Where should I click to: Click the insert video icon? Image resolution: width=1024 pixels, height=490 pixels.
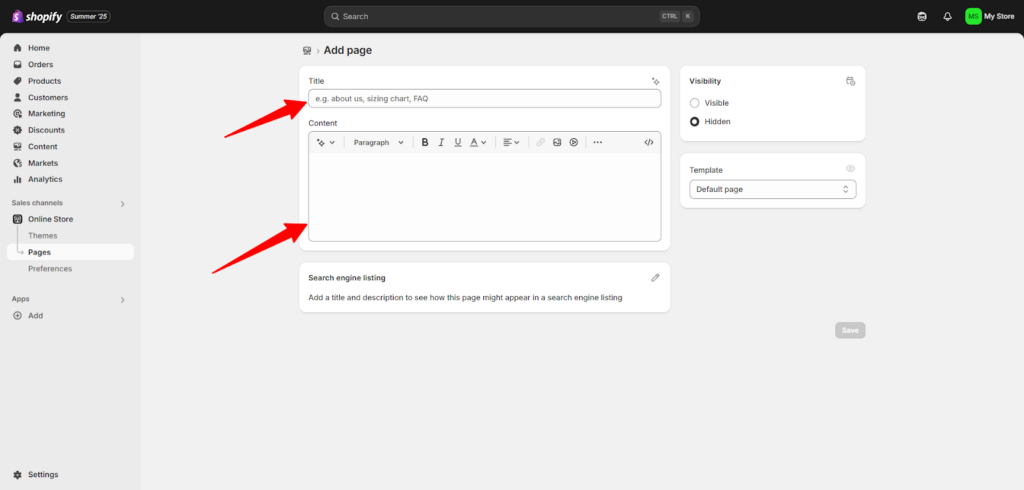[574, 143]
